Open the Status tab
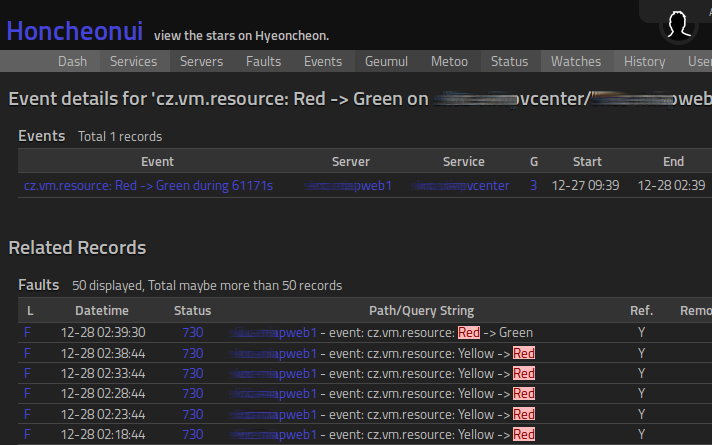 click(509, 61)
